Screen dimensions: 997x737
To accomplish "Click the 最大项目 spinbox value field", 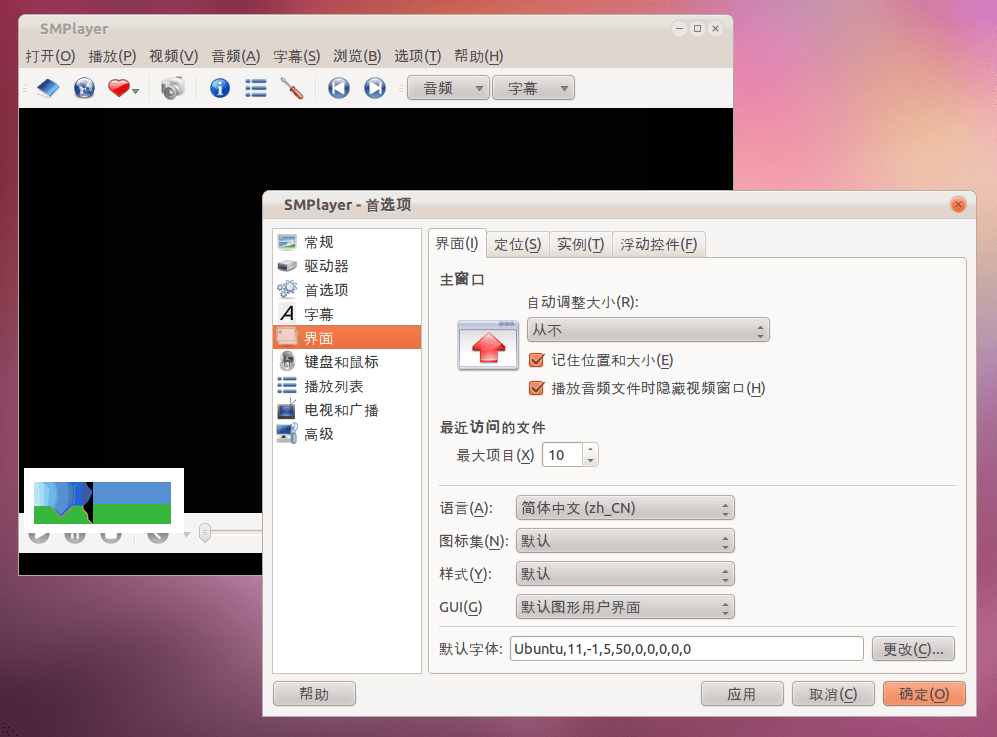I will 562,455.
